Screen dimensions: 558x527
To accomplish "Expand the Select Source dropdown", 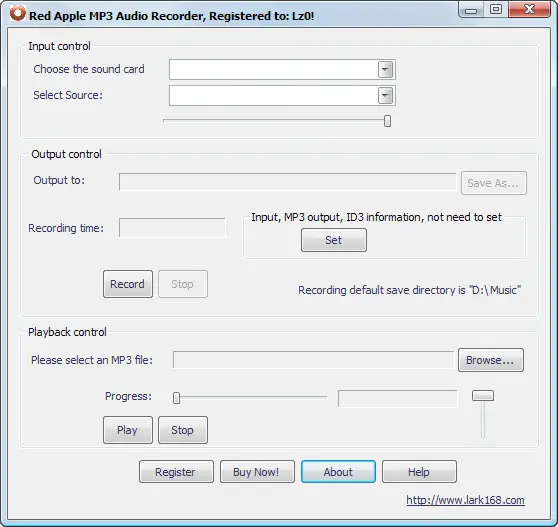I will 385,95.
